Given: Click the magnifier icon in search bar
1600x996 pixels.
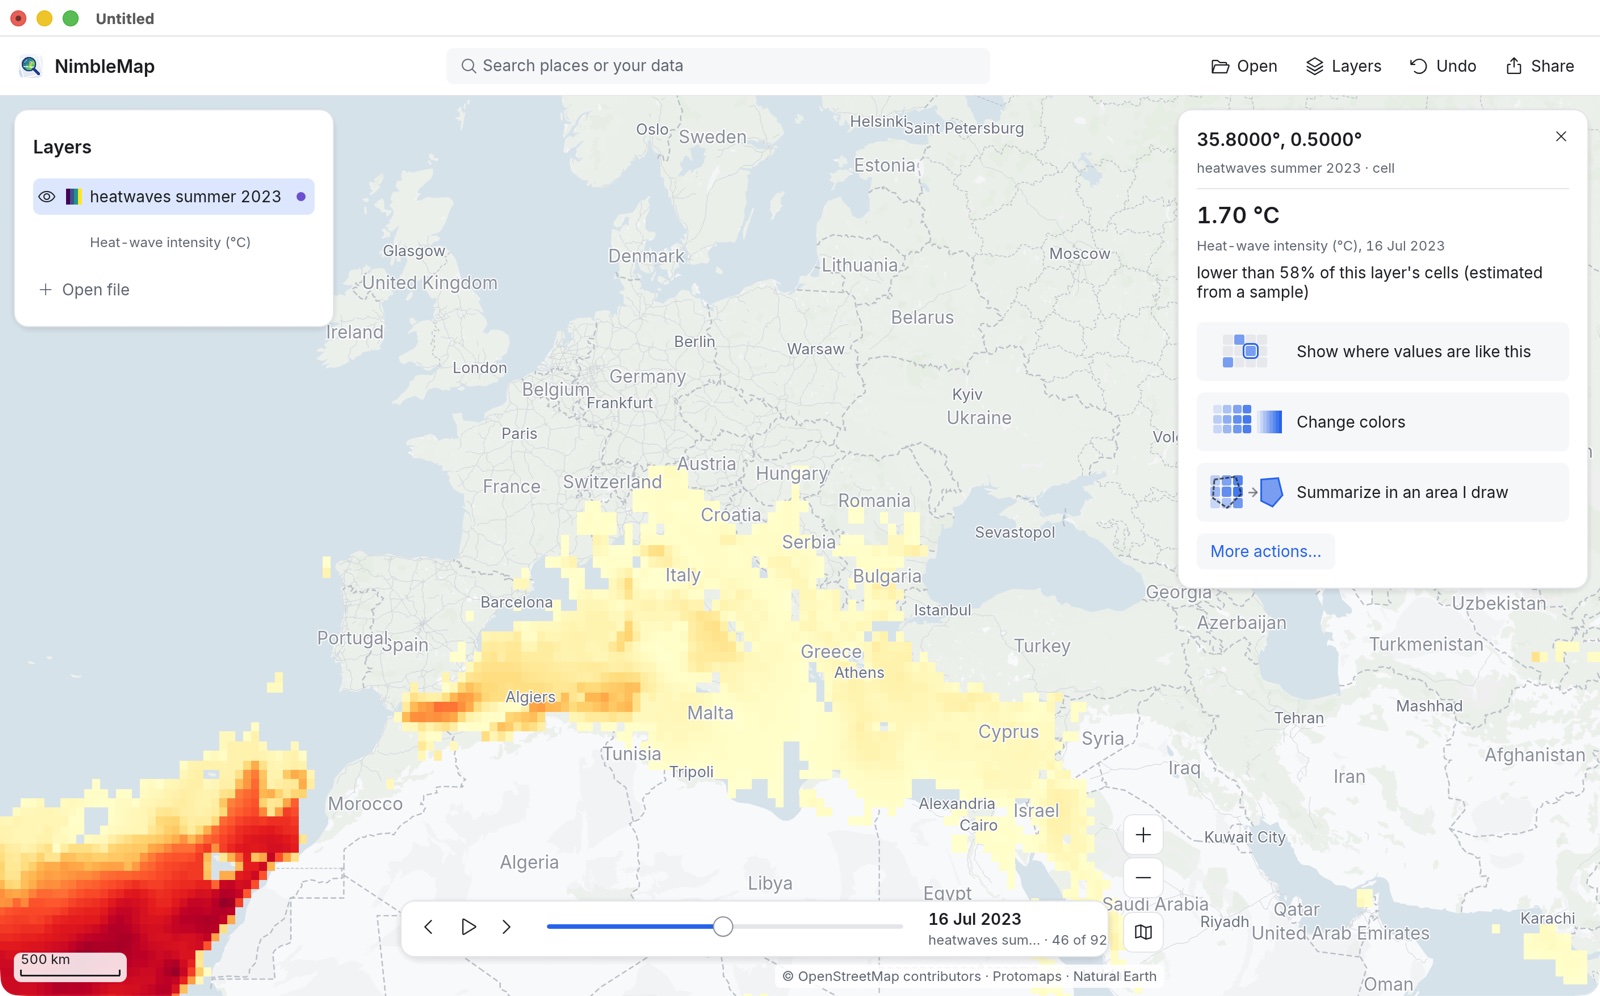Looking at the screenshot, I should (x=468, y=66).
